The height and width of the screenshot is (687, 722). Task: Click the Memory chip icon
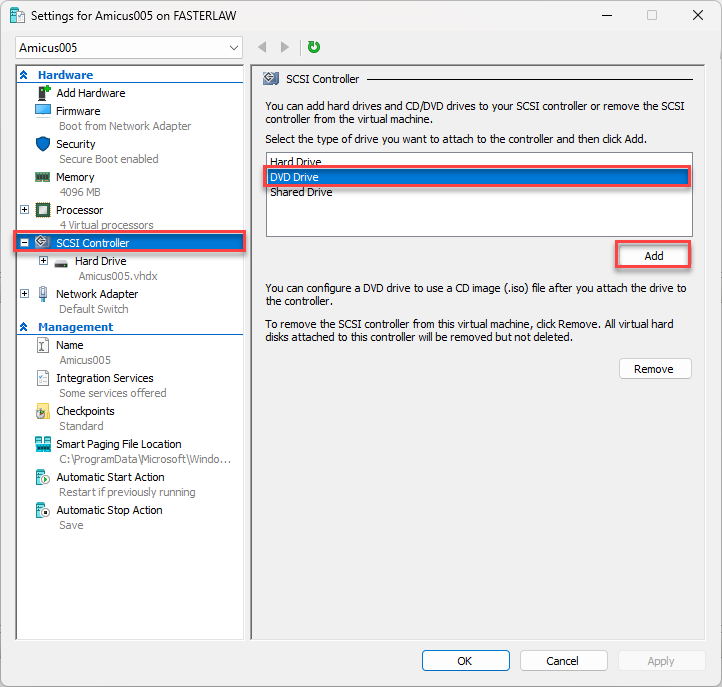42,177
